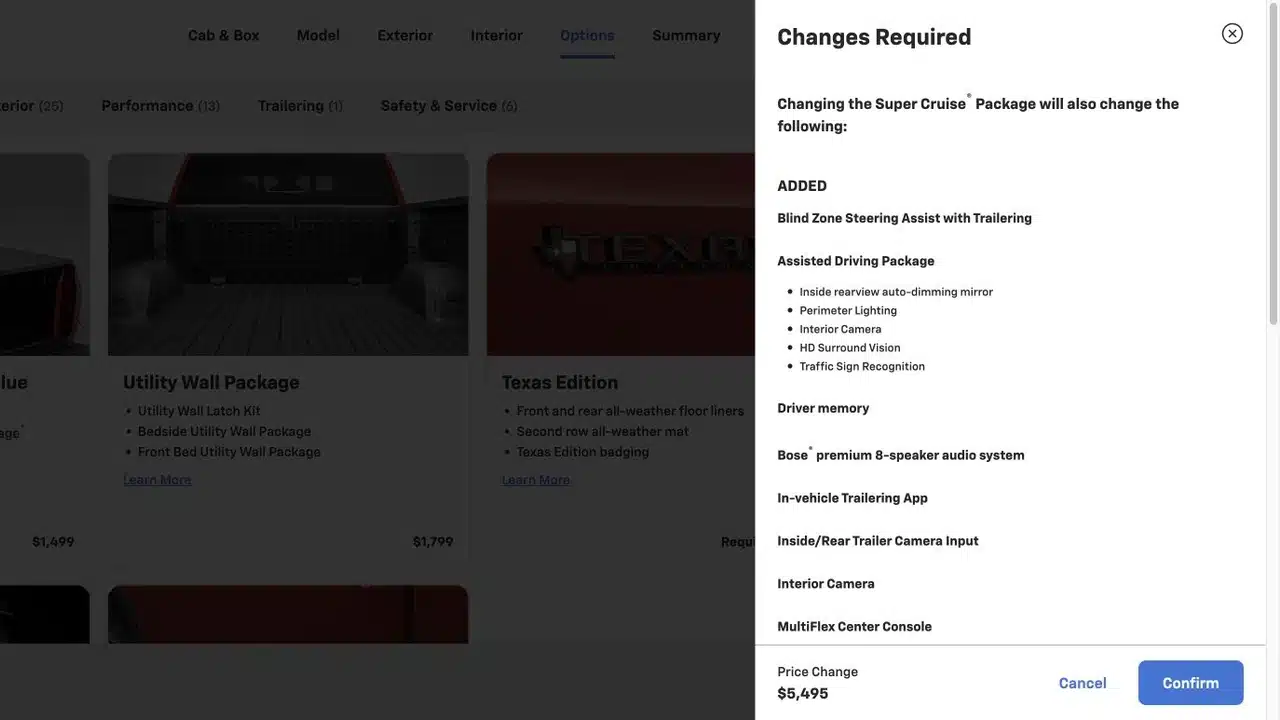Click the 'Driver memory' added item

click(x=823, y=408)
